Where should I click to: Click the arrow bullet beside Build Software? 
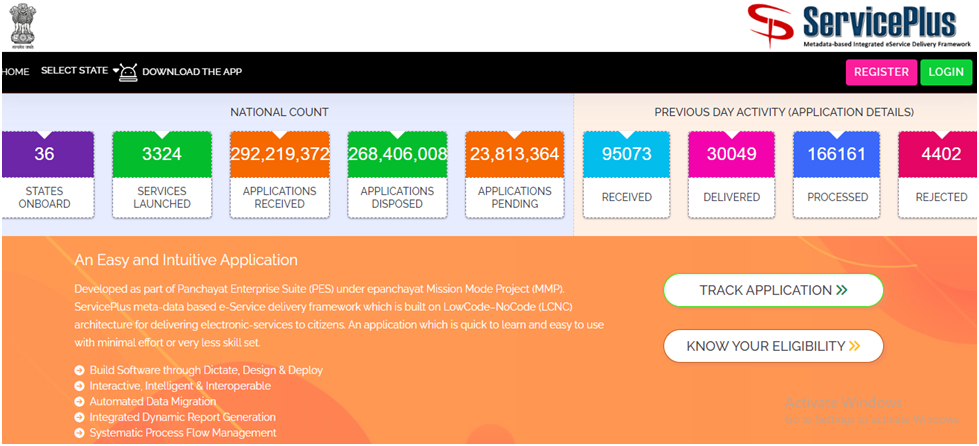click(79, 370)
